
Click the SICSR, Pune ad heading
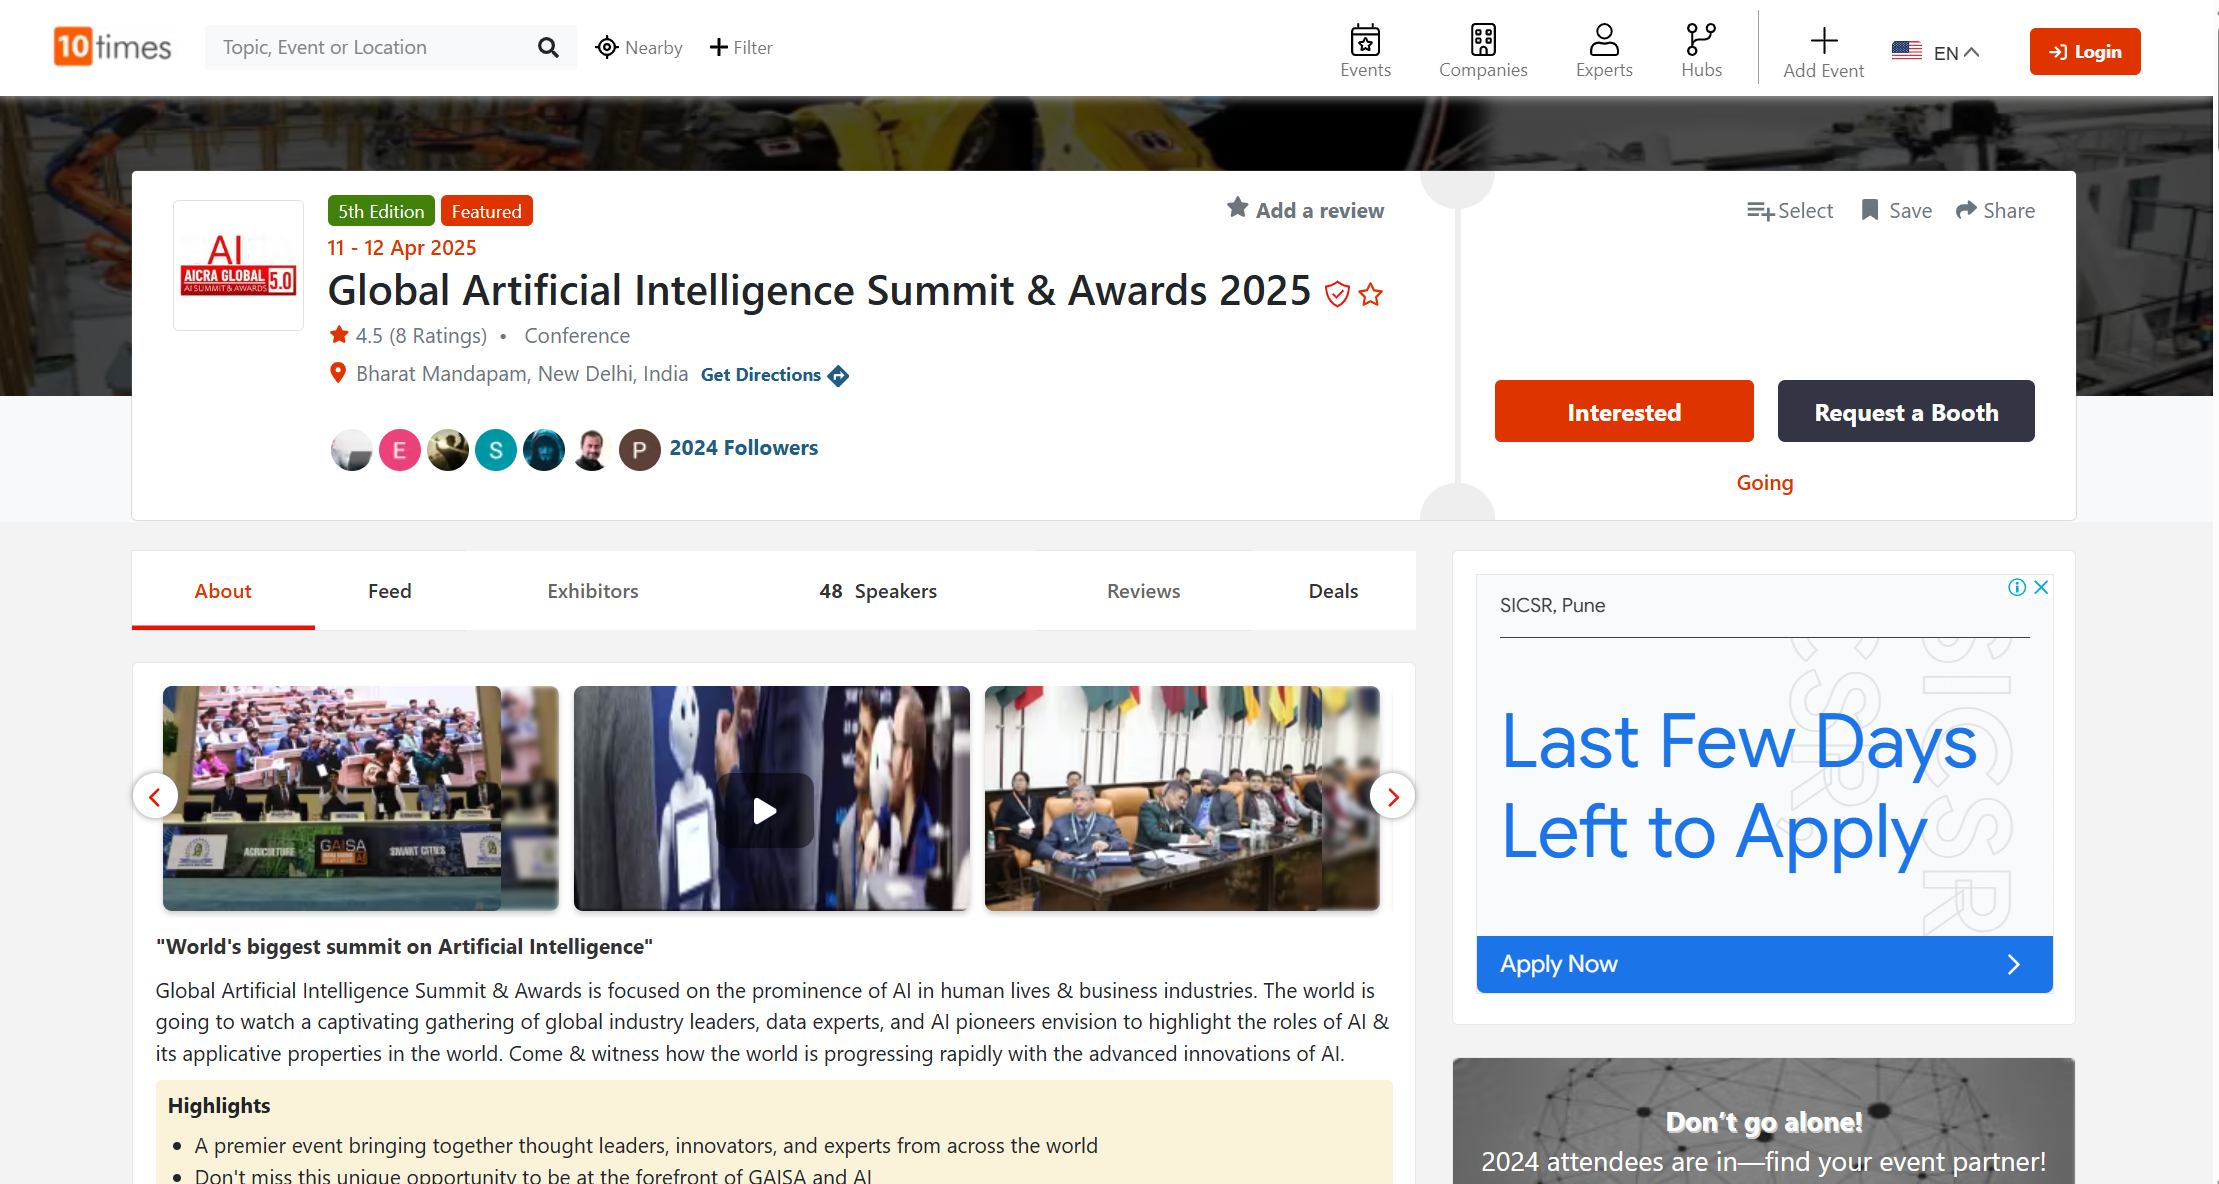(1552, 605)
